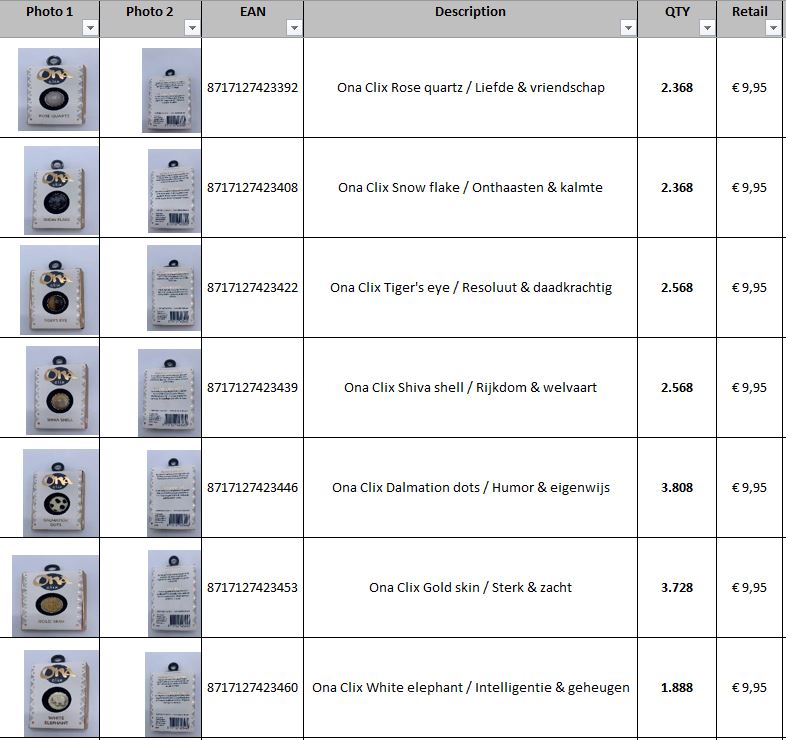Select the Ona Clix Rose quartz description cell
The width and height of the screenshot is (786, 740).
tap(470, 87)
